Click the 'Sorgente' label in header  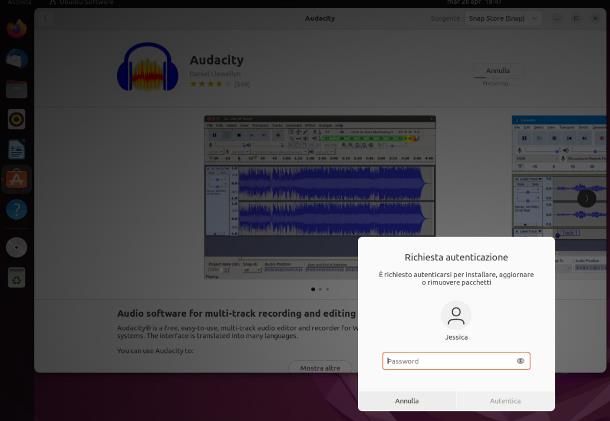point(445,18)
